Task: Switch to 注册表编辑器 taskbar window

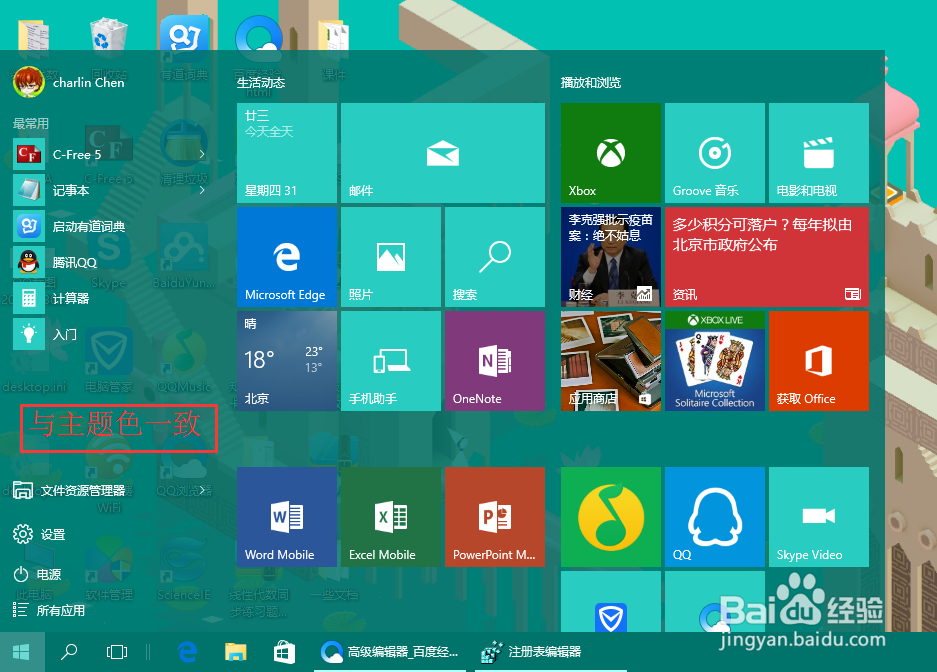Action: (x=550, y=652)
